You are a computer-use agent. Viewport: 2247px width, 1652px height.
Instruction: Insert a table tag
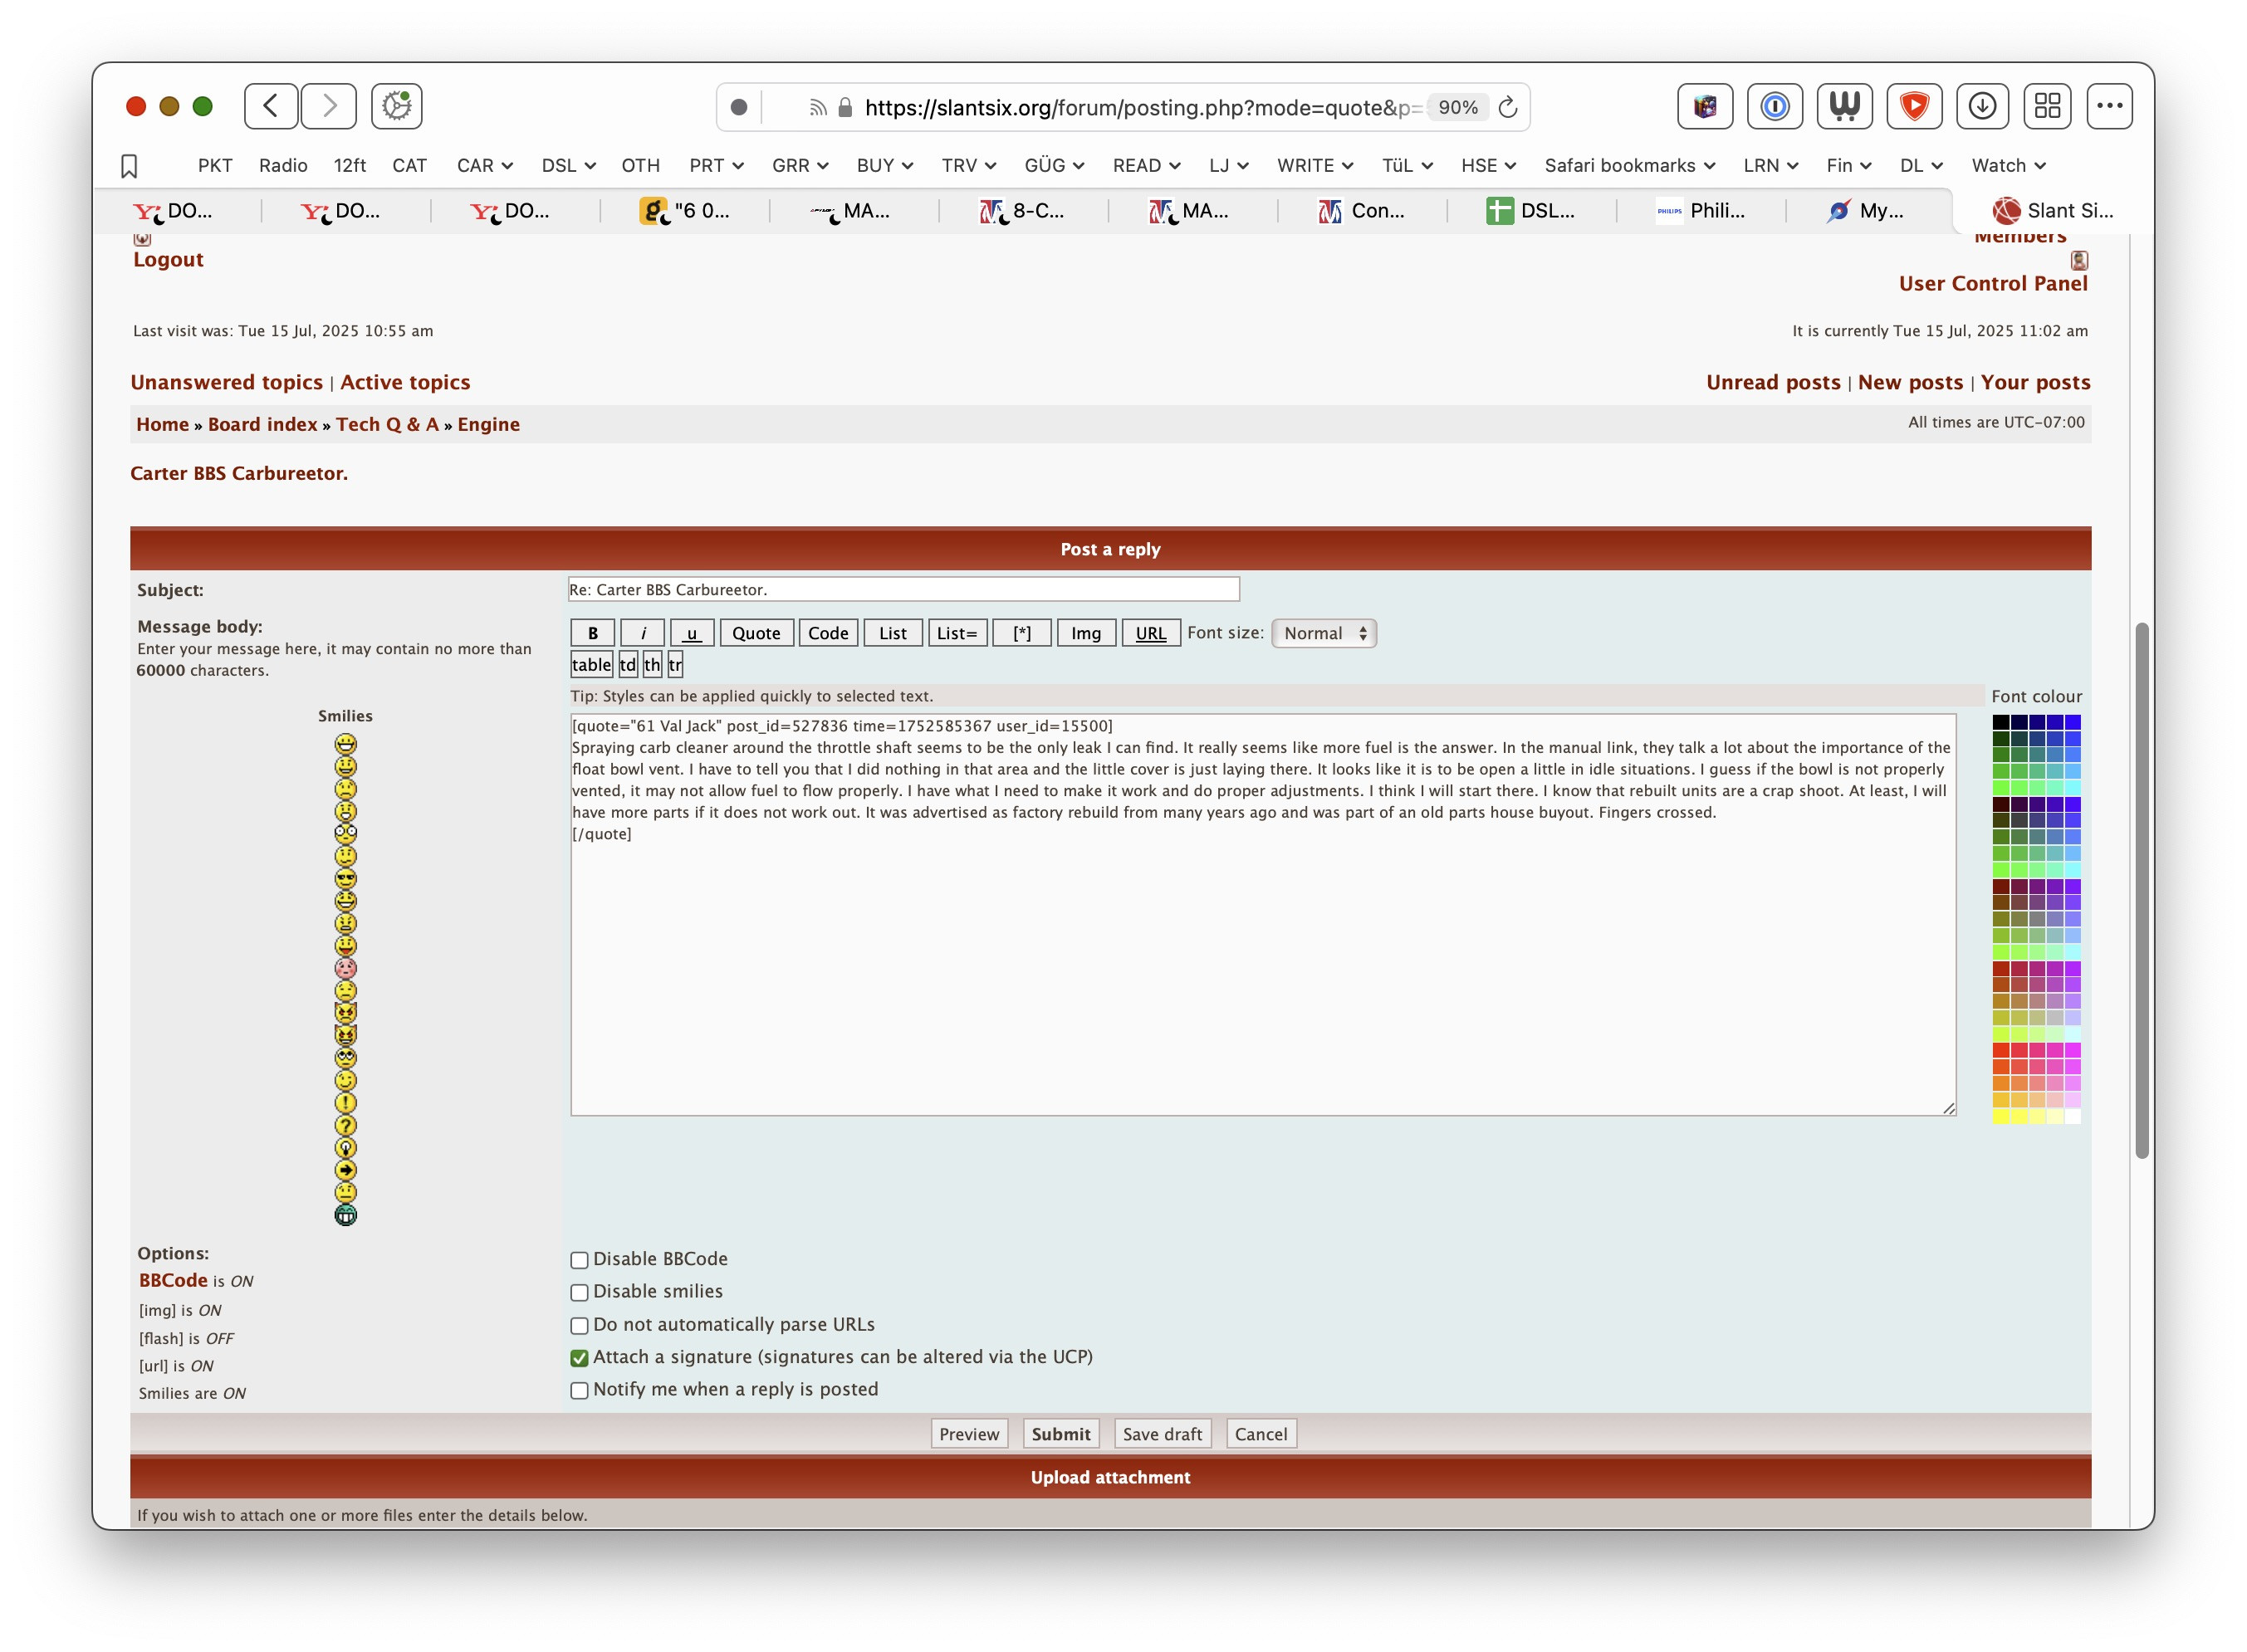click(591, 663)
